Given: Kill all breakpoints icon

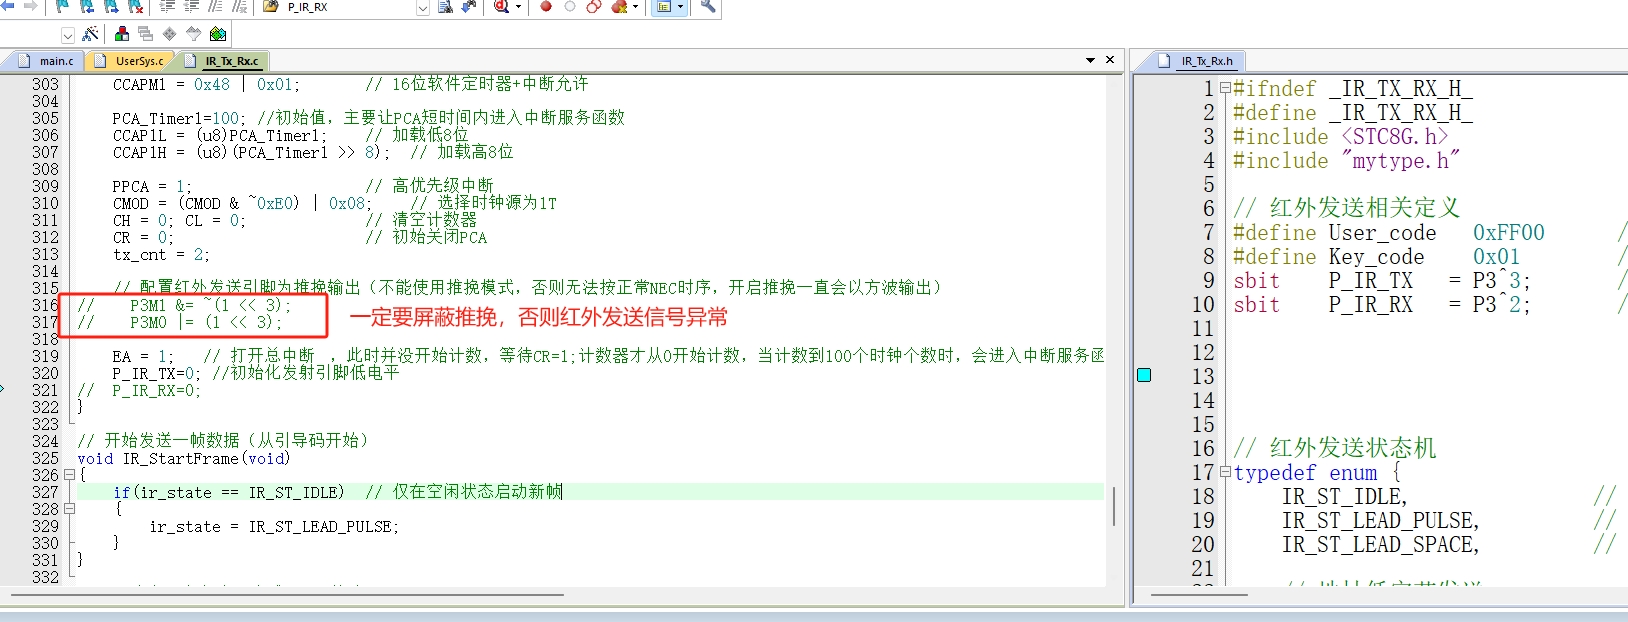Looking at the screenshot, I should [619, 6].
